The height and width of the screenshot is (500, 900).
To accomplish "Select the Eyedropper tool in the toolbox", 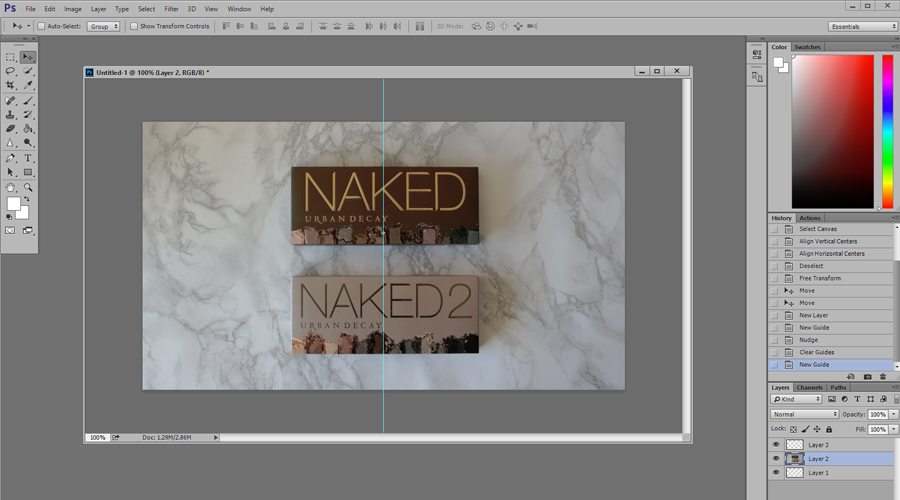I will tap(28, 86).
